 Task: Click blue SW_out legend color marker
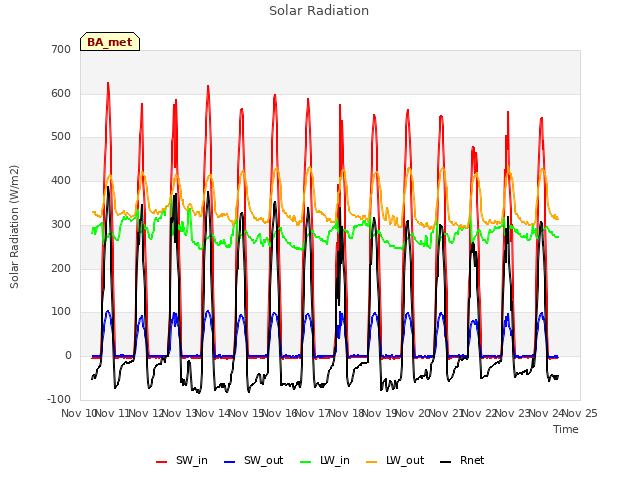coord(230,462)
